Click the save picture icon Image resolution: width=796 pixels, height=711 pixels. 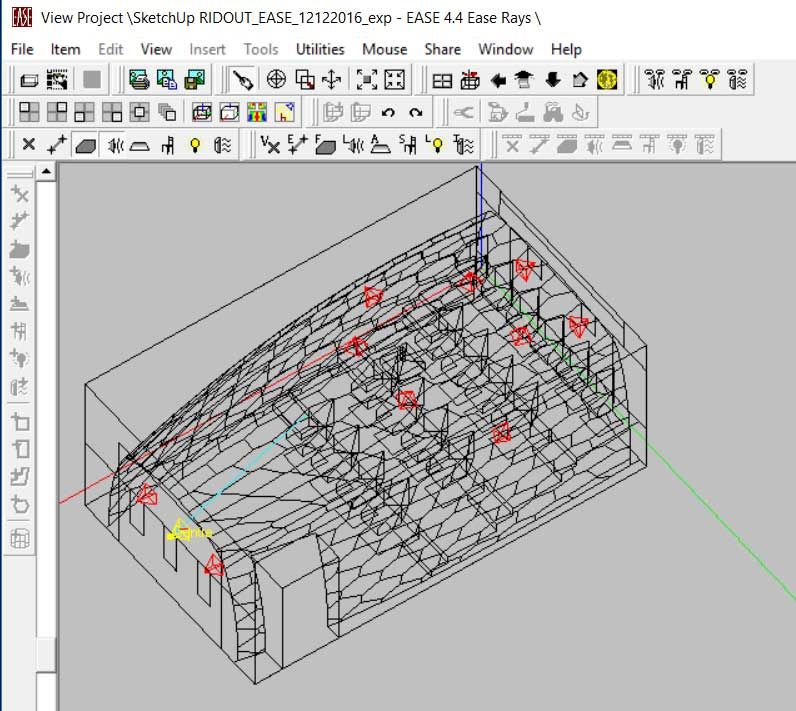pos(194,80)
